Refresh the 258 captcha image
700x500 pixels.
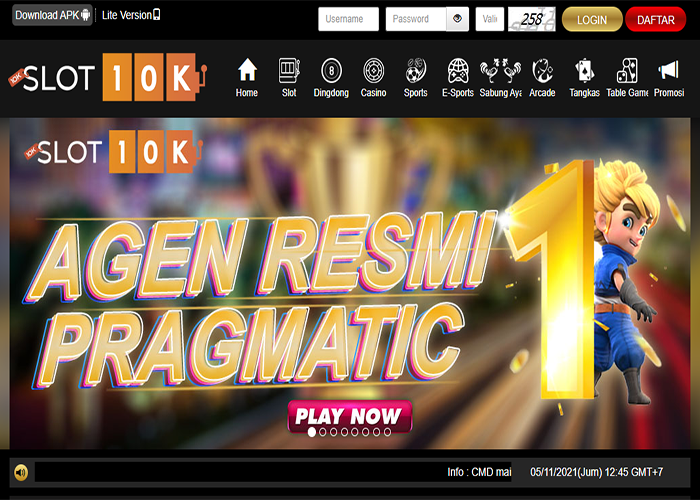click(532, 19)
